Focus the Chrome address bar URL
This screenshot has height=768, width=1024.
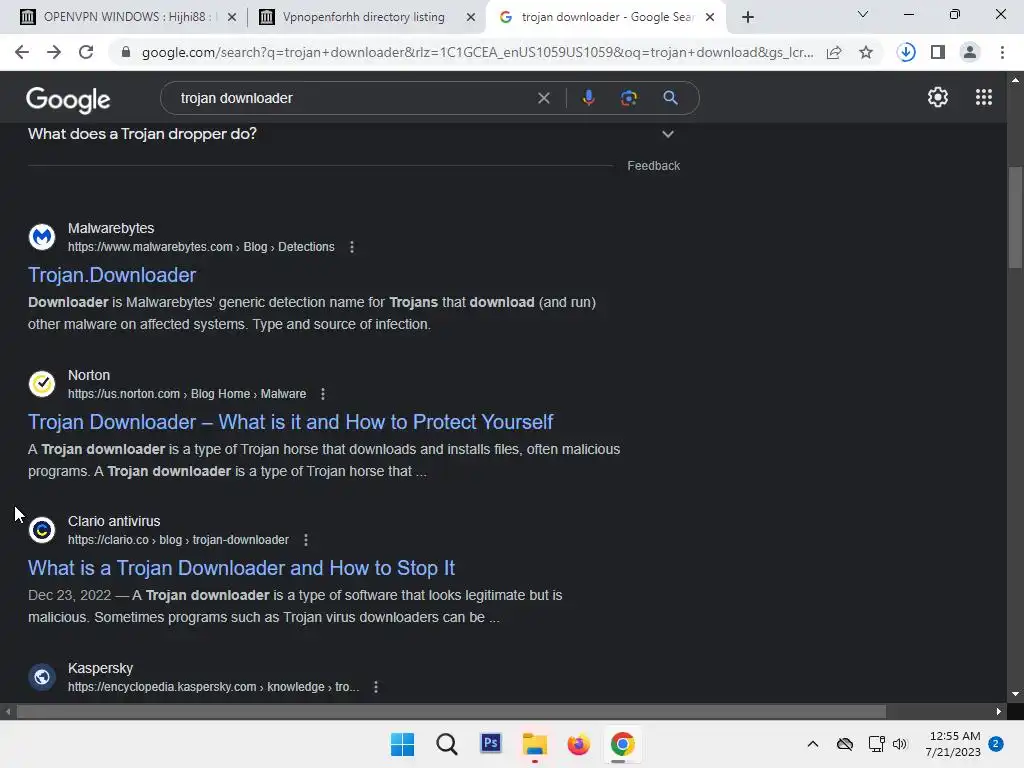477,52
